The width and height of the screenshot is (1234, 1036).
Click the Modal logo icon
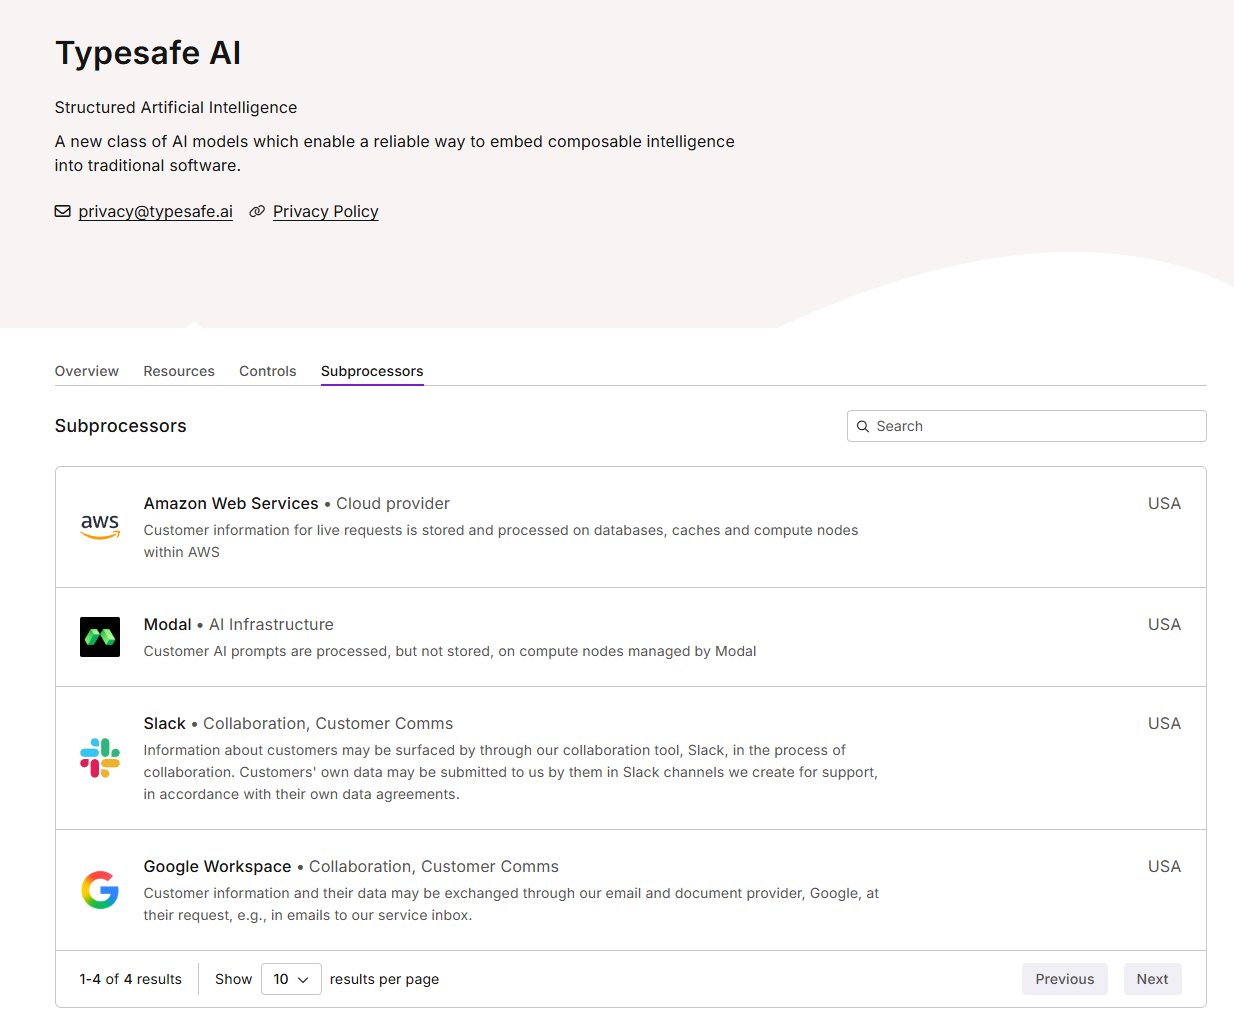tap(100, 637)
